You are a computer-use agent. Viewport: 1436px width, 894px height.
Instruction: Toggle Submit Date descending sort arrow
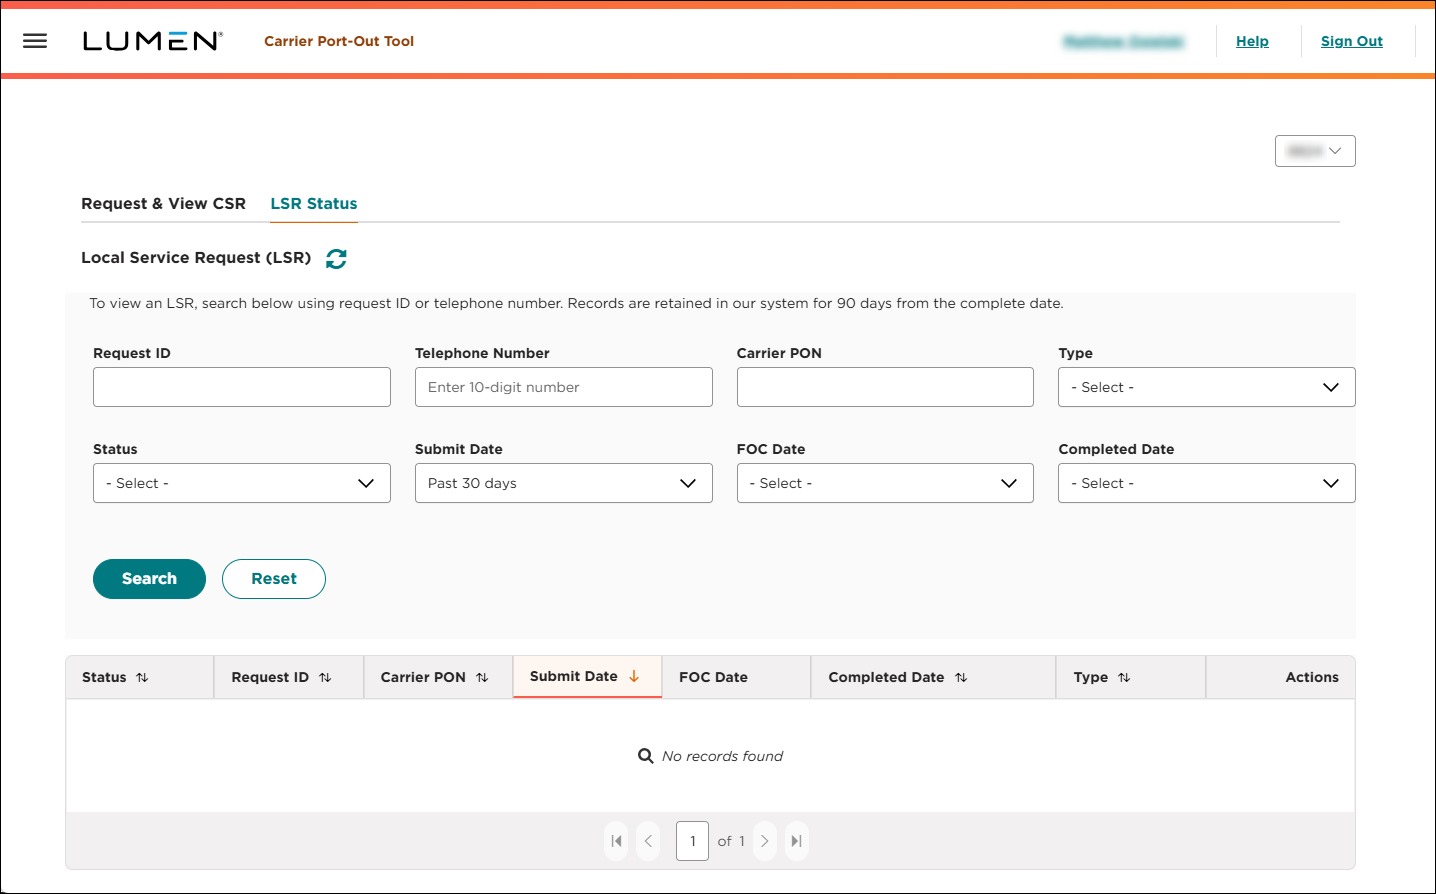[634, 677]
